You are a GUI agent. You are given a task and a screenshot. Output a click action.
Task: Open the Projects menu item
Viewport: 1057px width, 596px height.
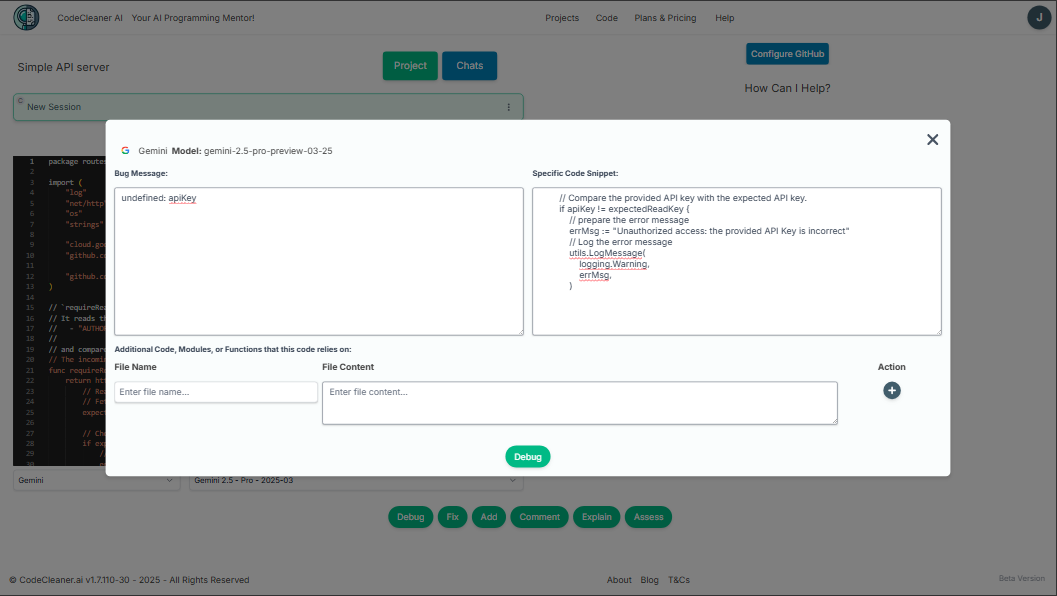pyautogui.click(x=562, y=18)
